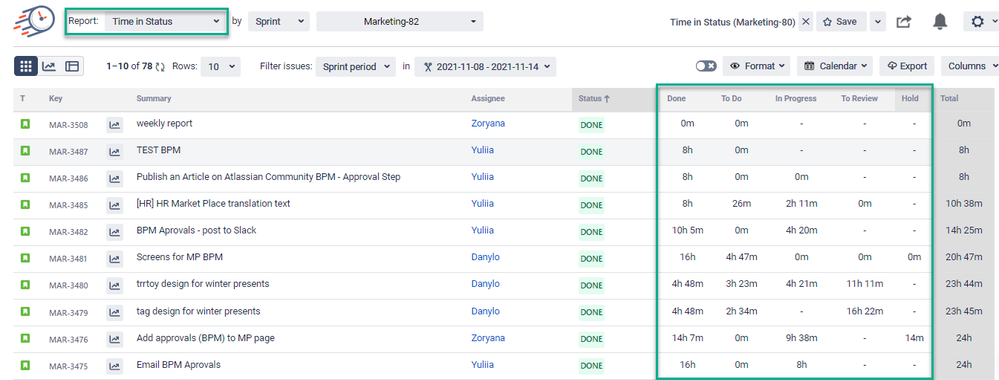Open issue key MAR-3487
This screenshot has width=999, height=380.
point(68,152)
